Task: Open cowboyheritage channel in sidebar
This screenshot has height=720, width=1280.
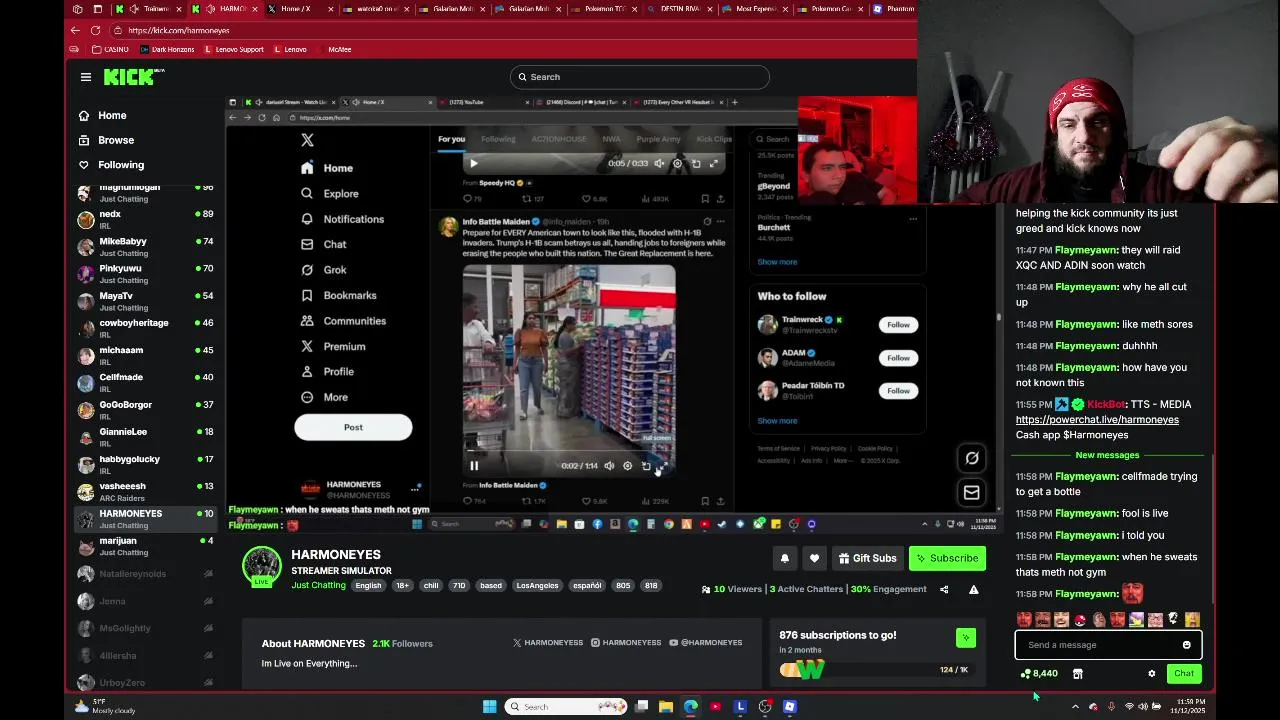Action: click(x=146, y=328)
